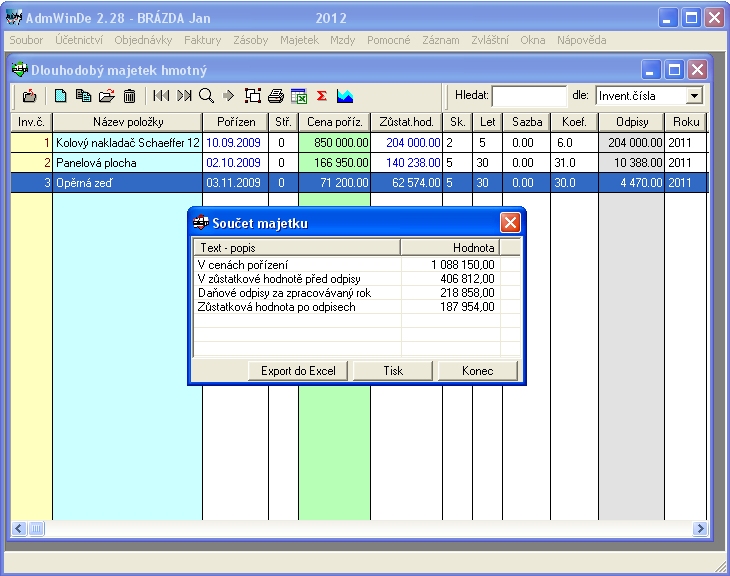Image resolution: width=730 pixels, height=576 pixels.
Task: Click the Konec button
Action: [x=478, y=371]
